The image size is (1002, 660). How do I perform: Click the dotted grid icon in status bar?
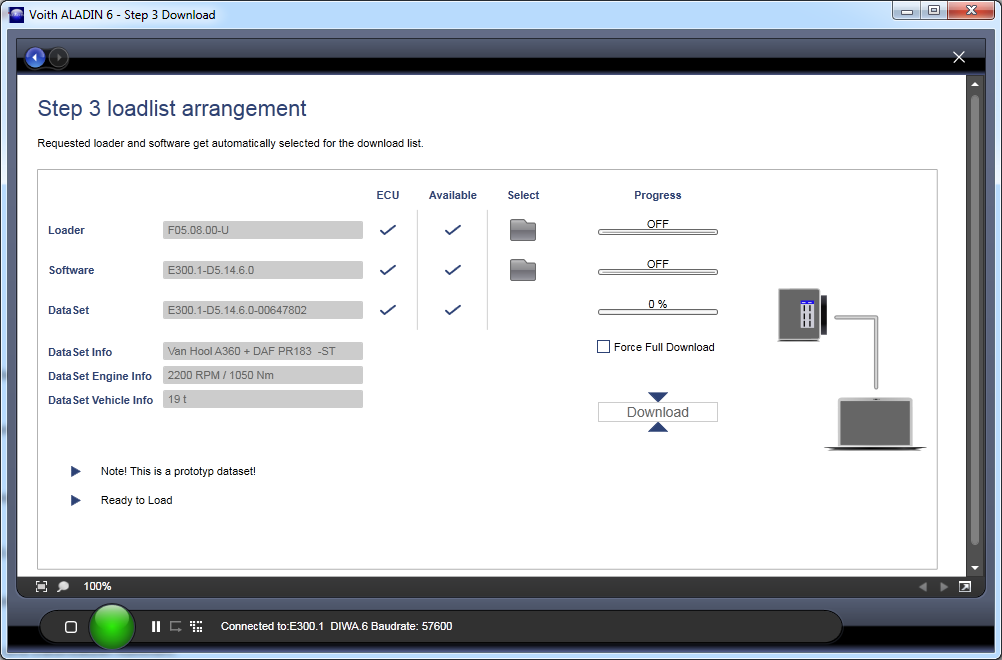pyautogui.click(x=197, y=627)
